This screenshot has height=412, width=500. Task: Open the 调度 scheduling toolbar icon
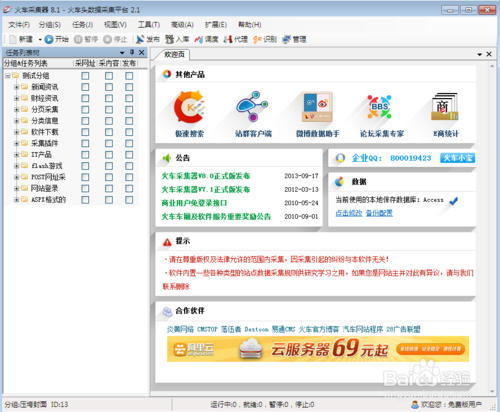pos(199,39)
